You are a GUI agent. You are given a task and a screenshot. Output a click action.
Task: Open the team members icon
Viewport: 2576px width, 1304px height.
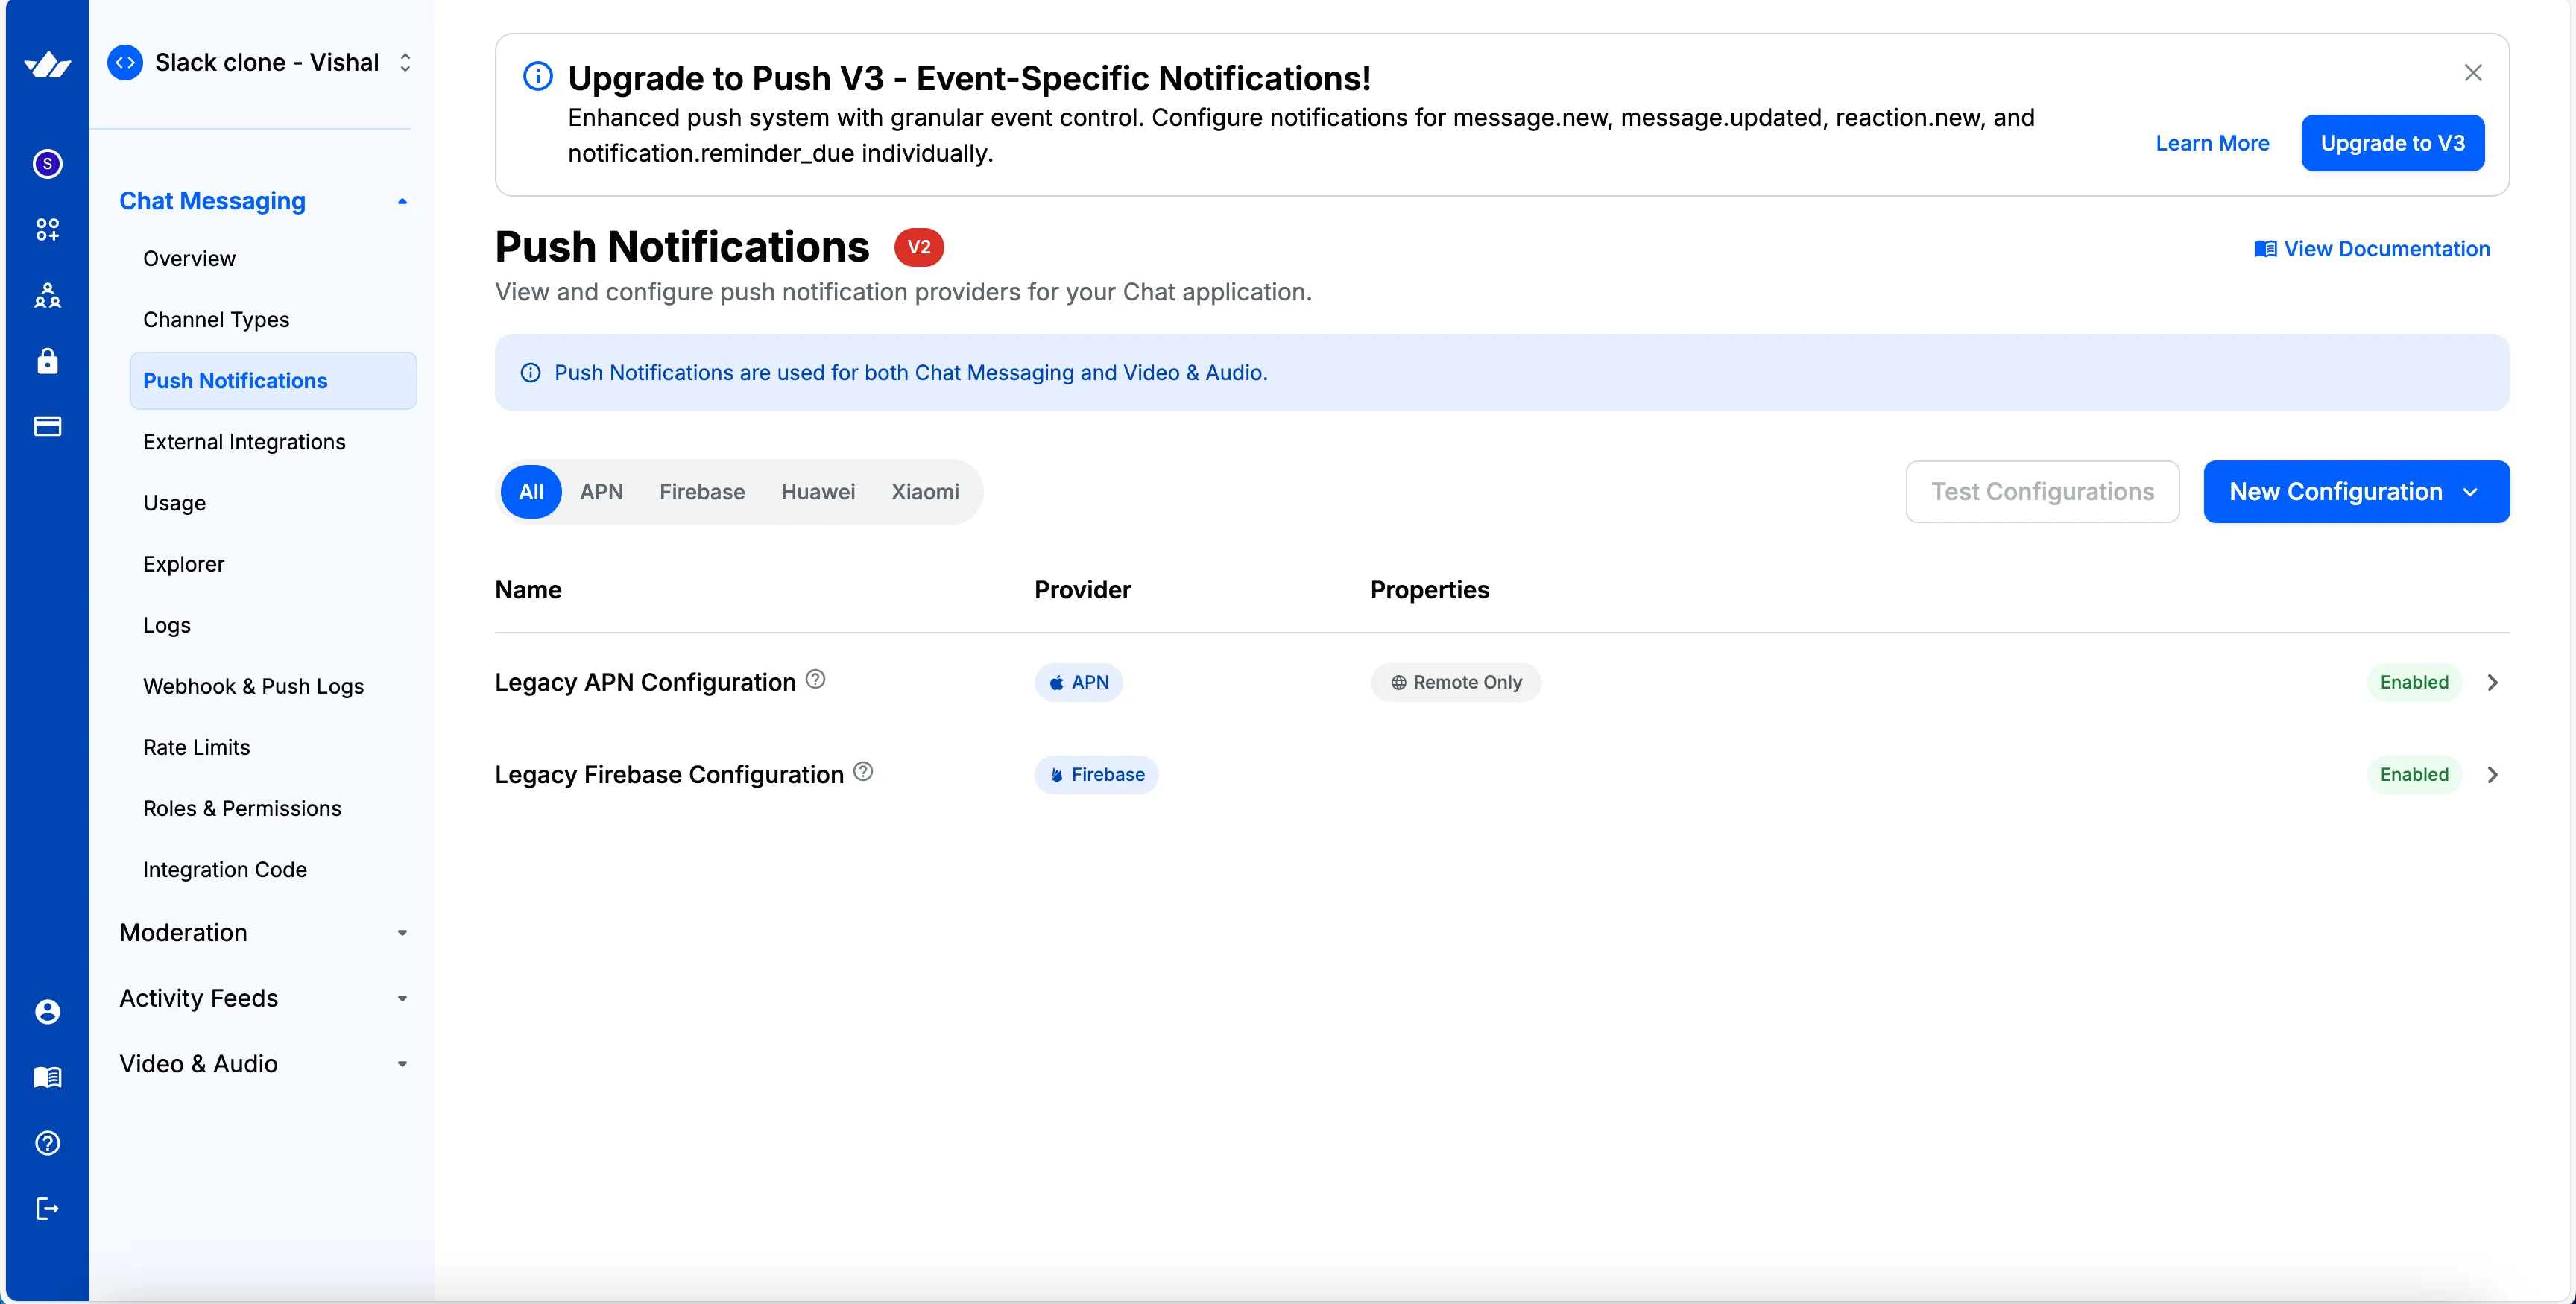tap(47, 295)
